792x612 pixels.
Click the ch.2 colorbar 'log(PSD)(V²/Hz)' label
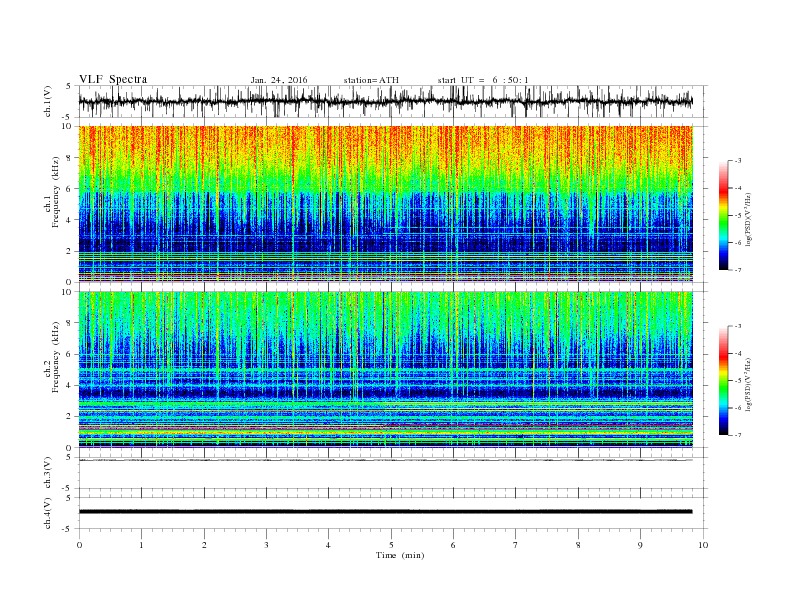coord(749,384)
